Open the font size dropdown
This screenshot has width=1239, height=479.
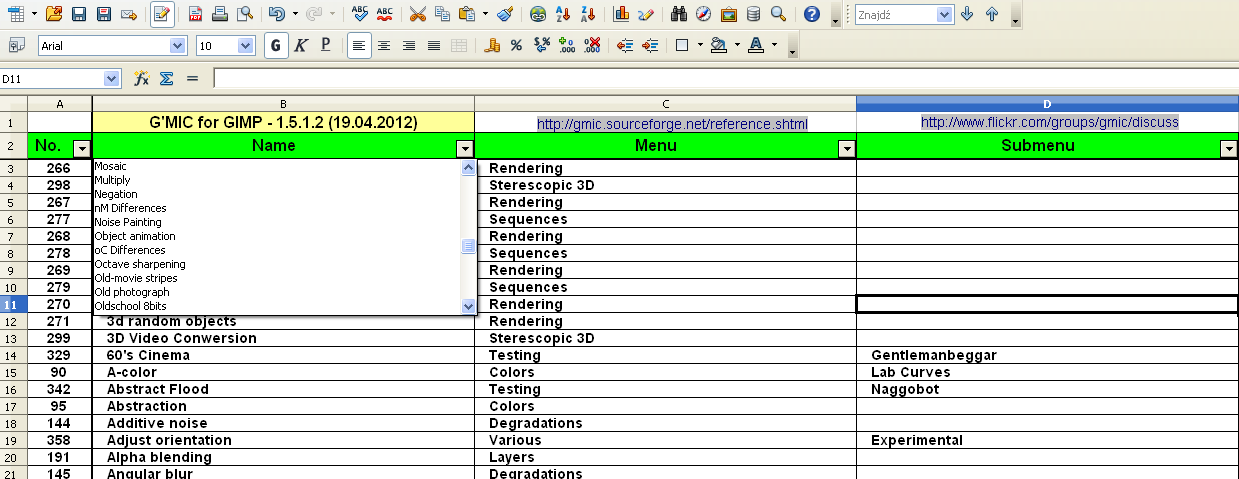246,45
